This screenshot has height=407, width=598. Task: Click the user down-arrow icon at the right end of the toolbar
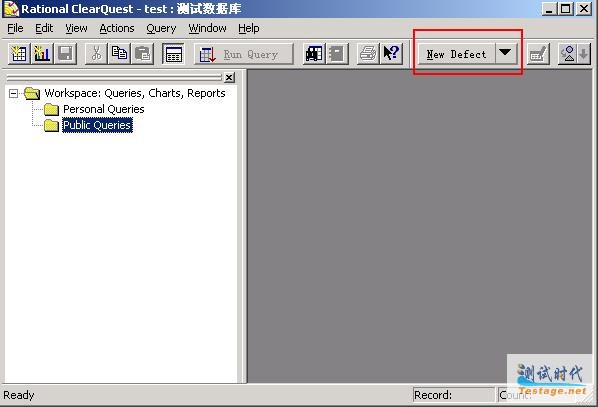coord(574,54)
